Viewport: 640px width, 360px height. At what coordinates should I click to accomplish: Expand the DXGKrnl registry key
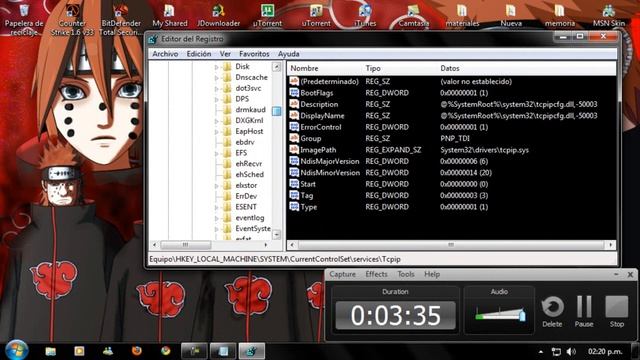pos(217,121)
